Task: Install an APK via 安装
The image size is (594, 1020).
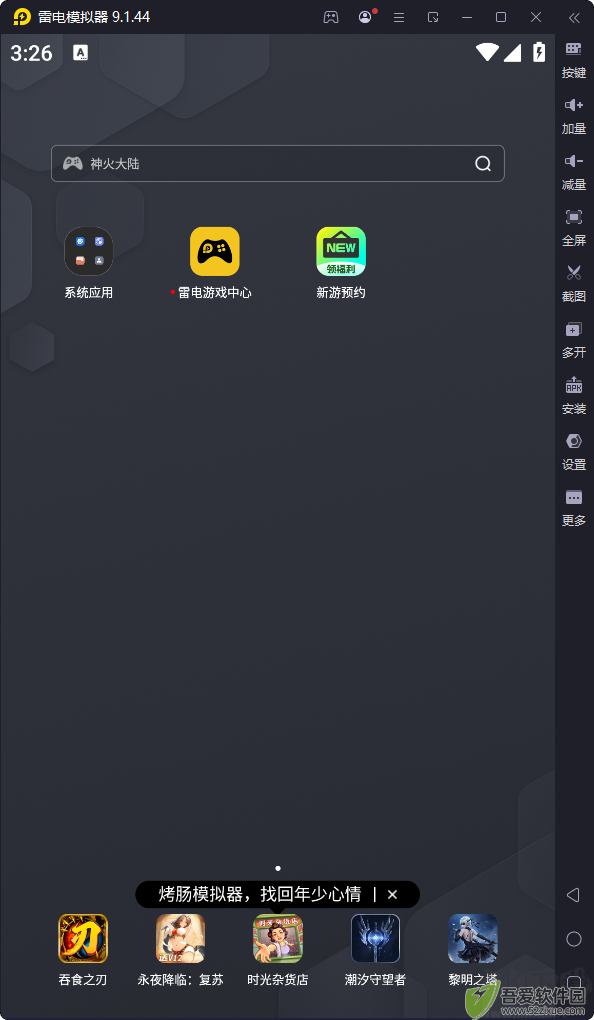Action: (x=573, y=396)
